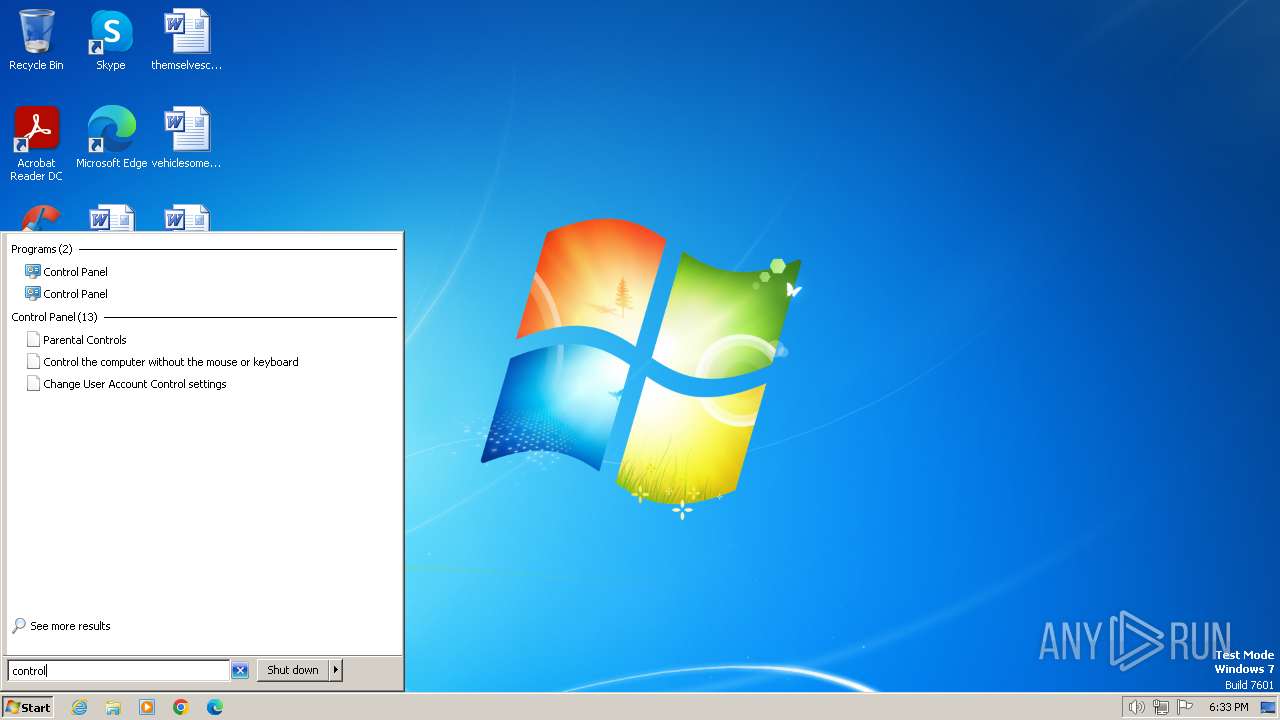Click the Control Panel (13) group header
This screenshot has height=720, width=1280.
(55, 317)
